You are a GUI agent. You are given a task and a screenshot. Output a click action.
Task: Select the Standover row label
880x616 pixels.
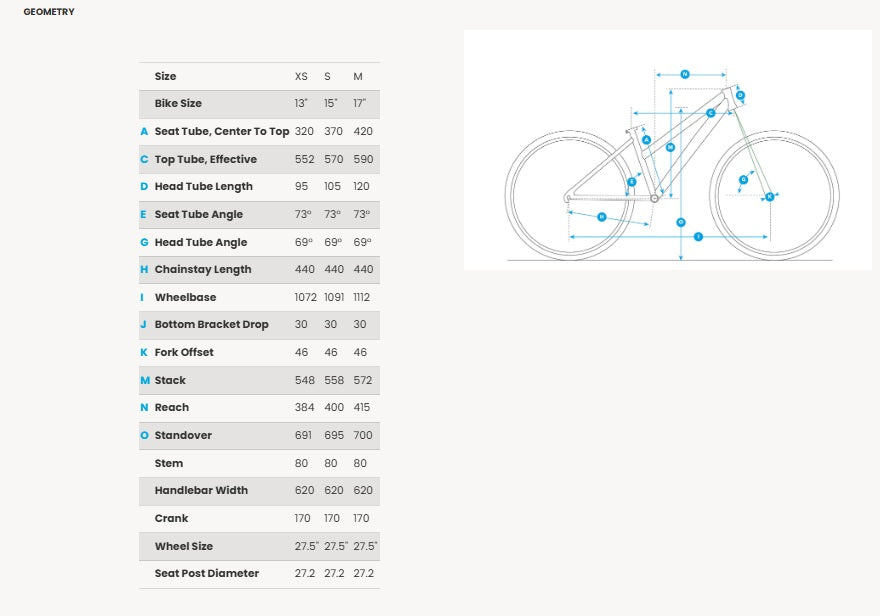[x=183, y=435]
